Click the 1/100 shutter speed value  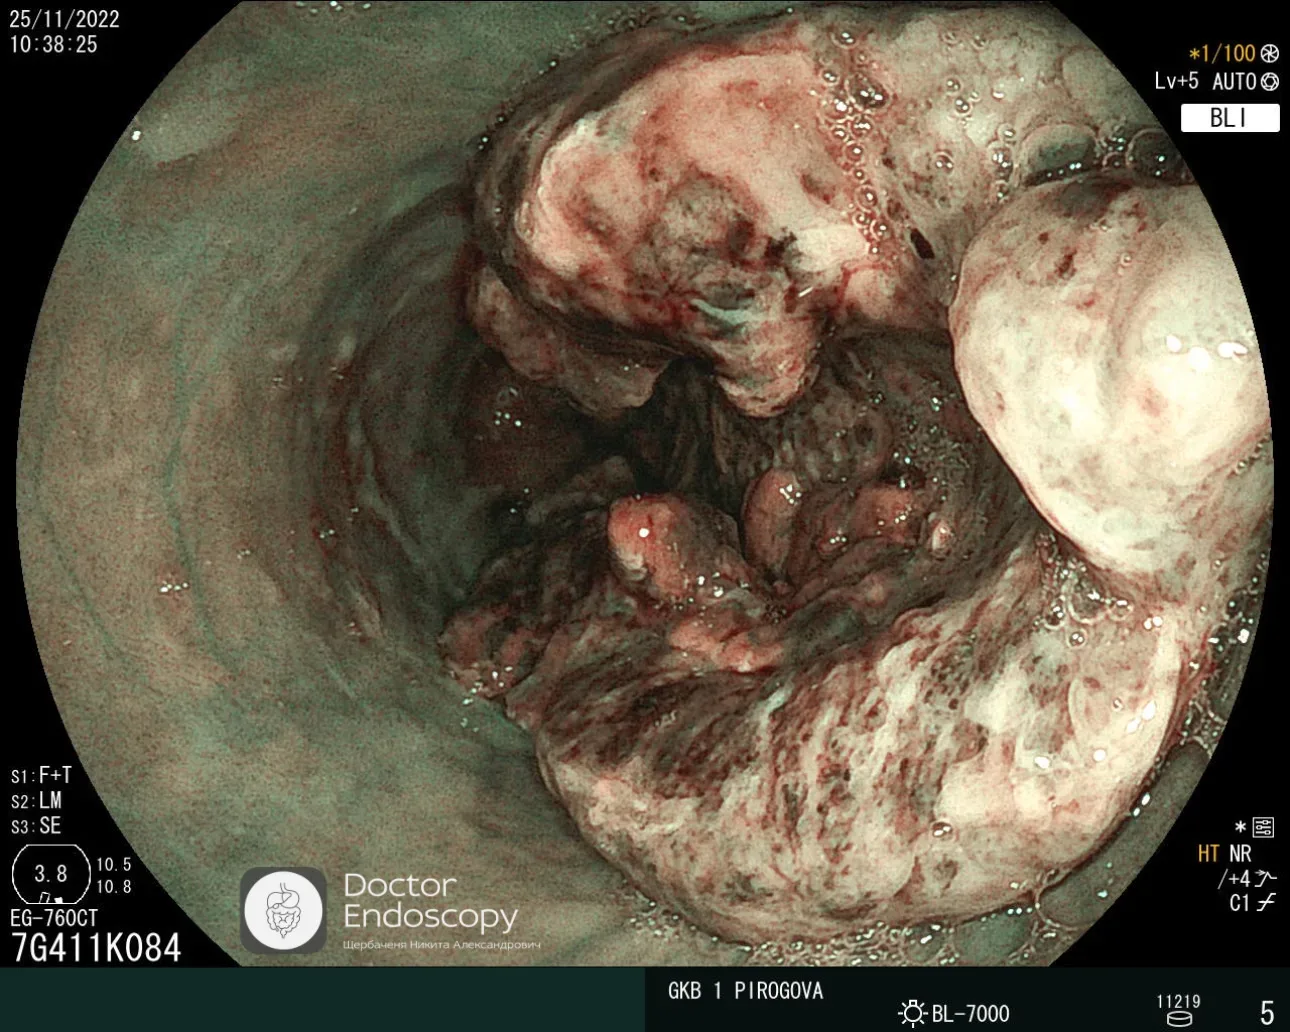pyautogui.click(x=1225, y=54)
